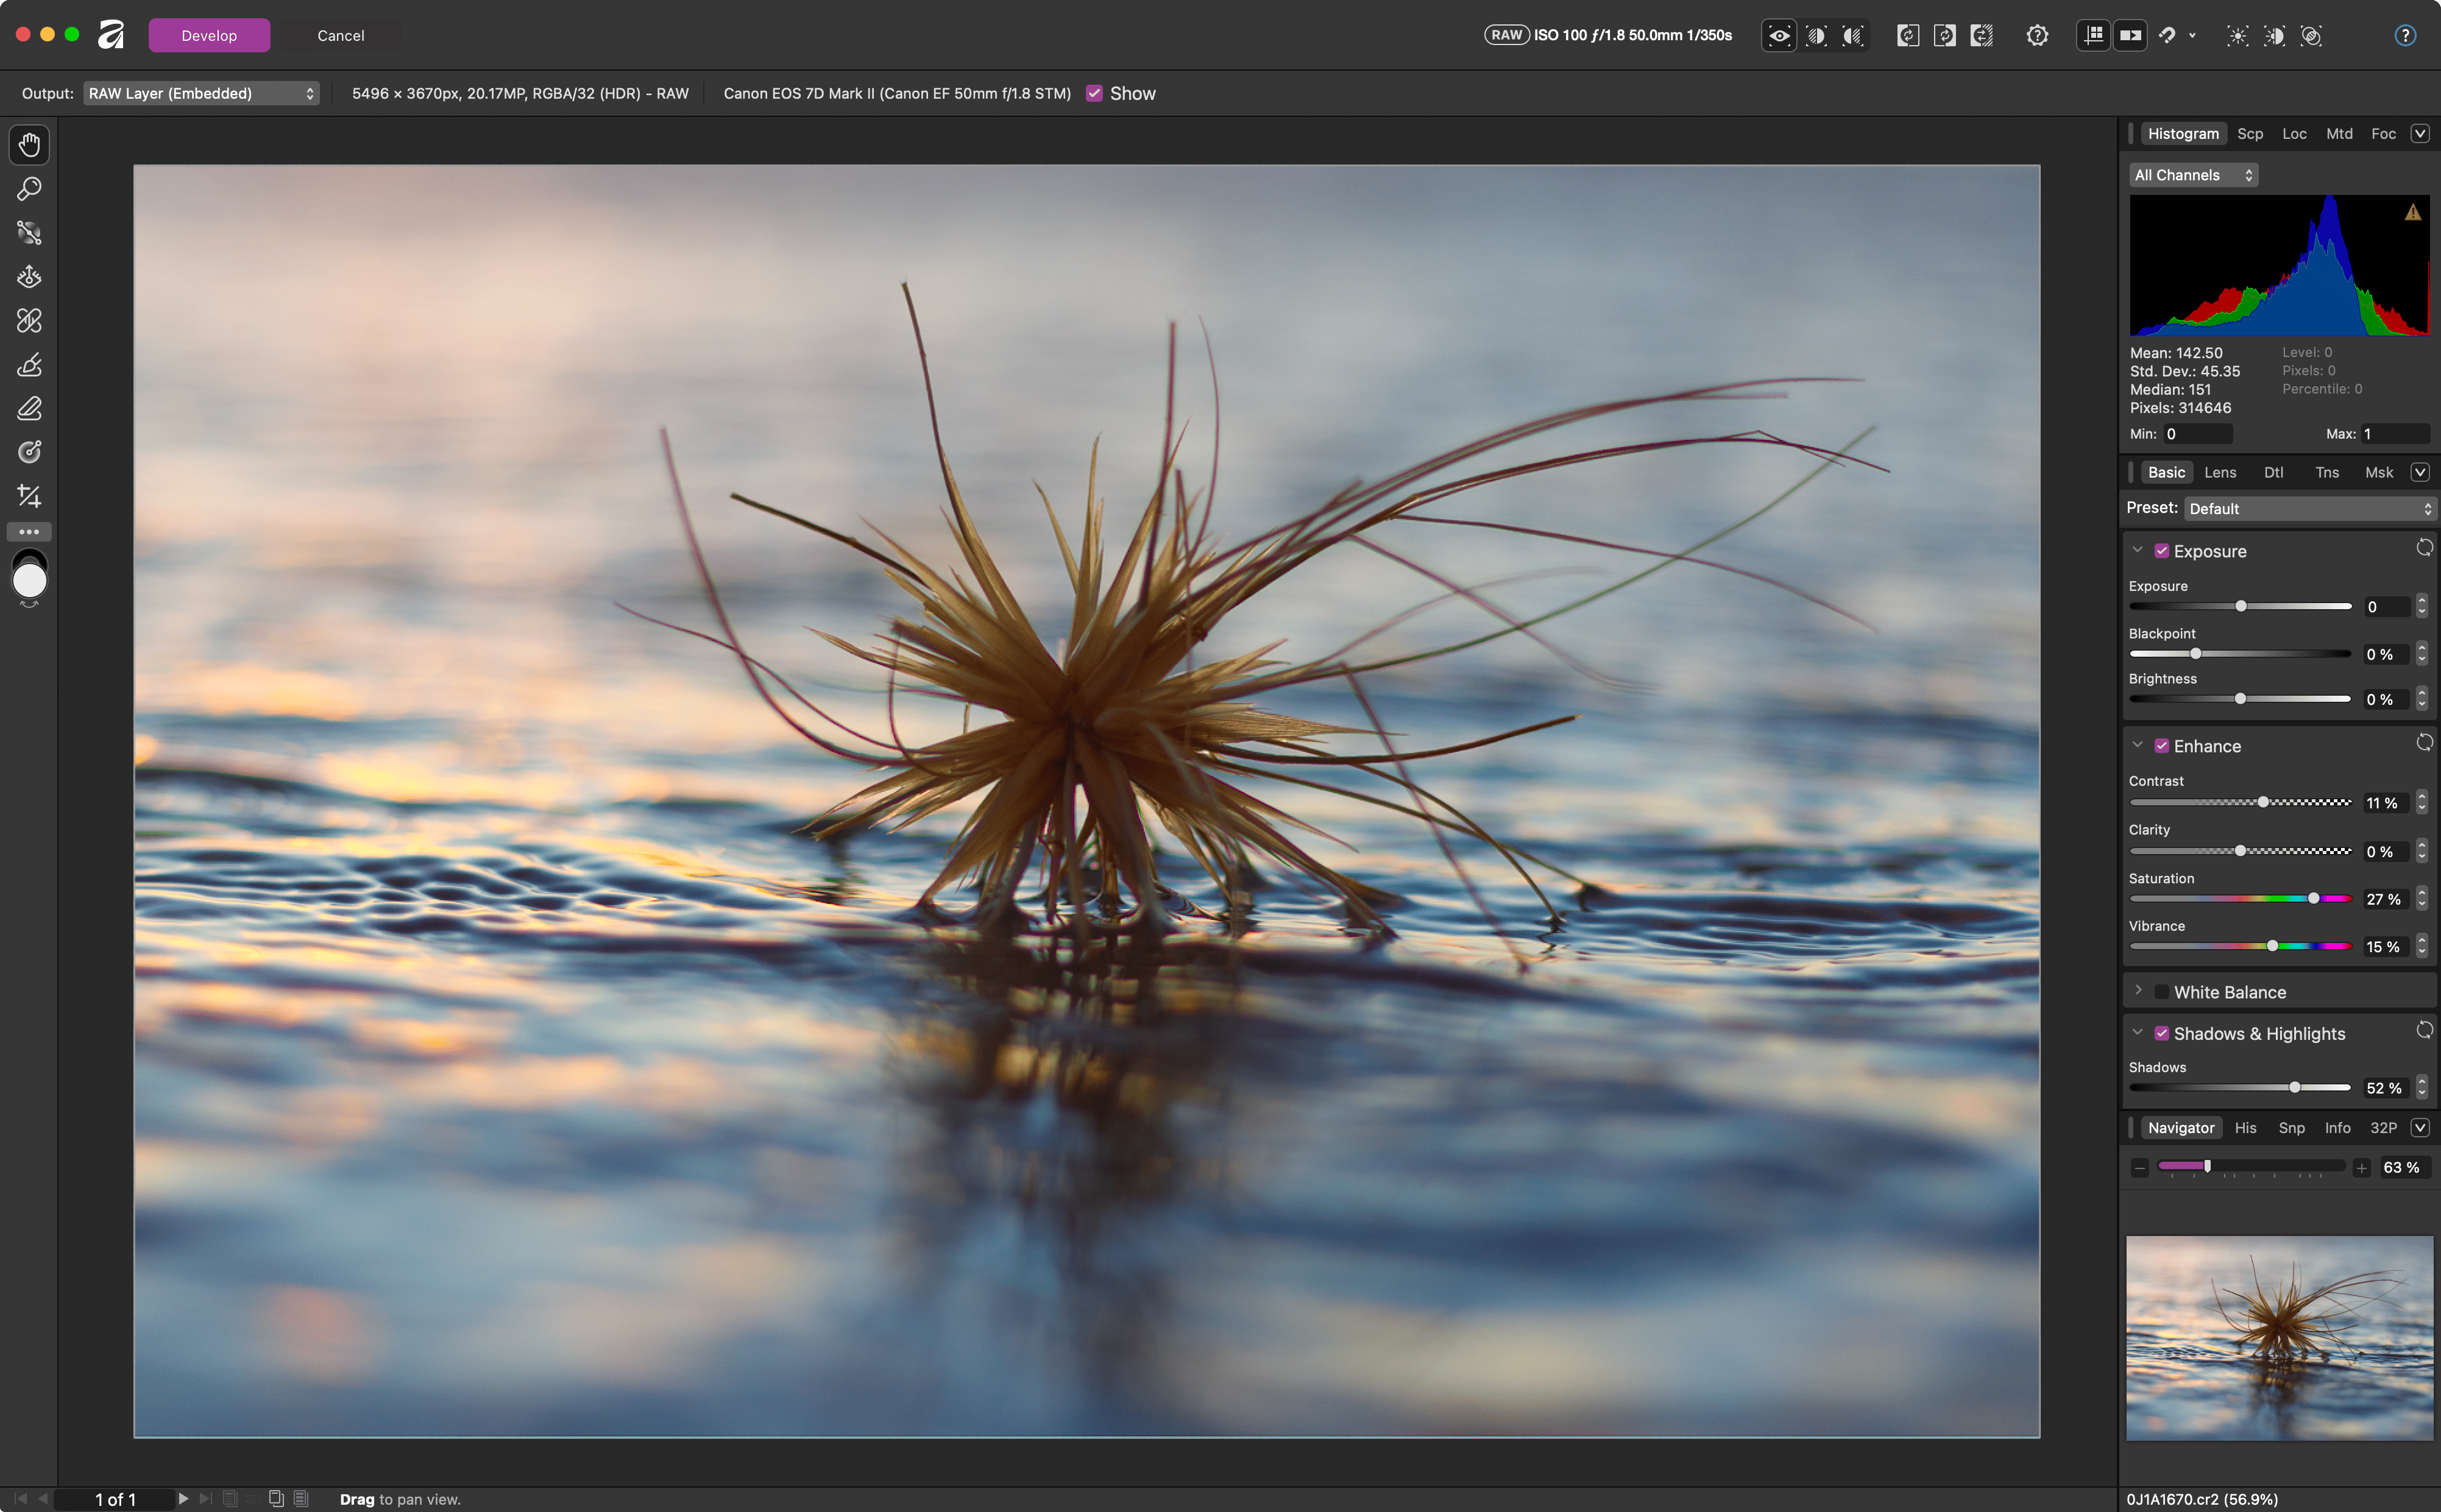Viewport: 2441px width, 1512px height.
Task: Select the Blemish Removal tool
Action: pyautogui.click(x=29, y=321)
